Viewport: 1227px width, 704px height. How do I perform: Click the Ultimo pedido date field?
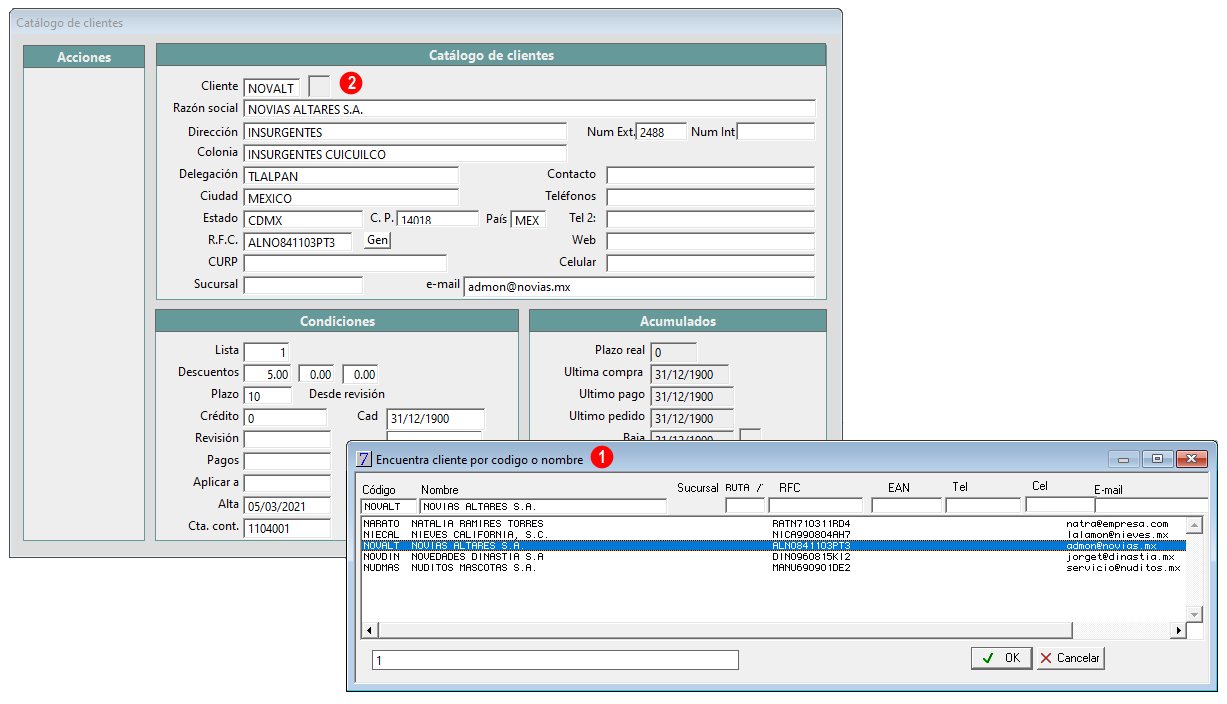(692, 418)
